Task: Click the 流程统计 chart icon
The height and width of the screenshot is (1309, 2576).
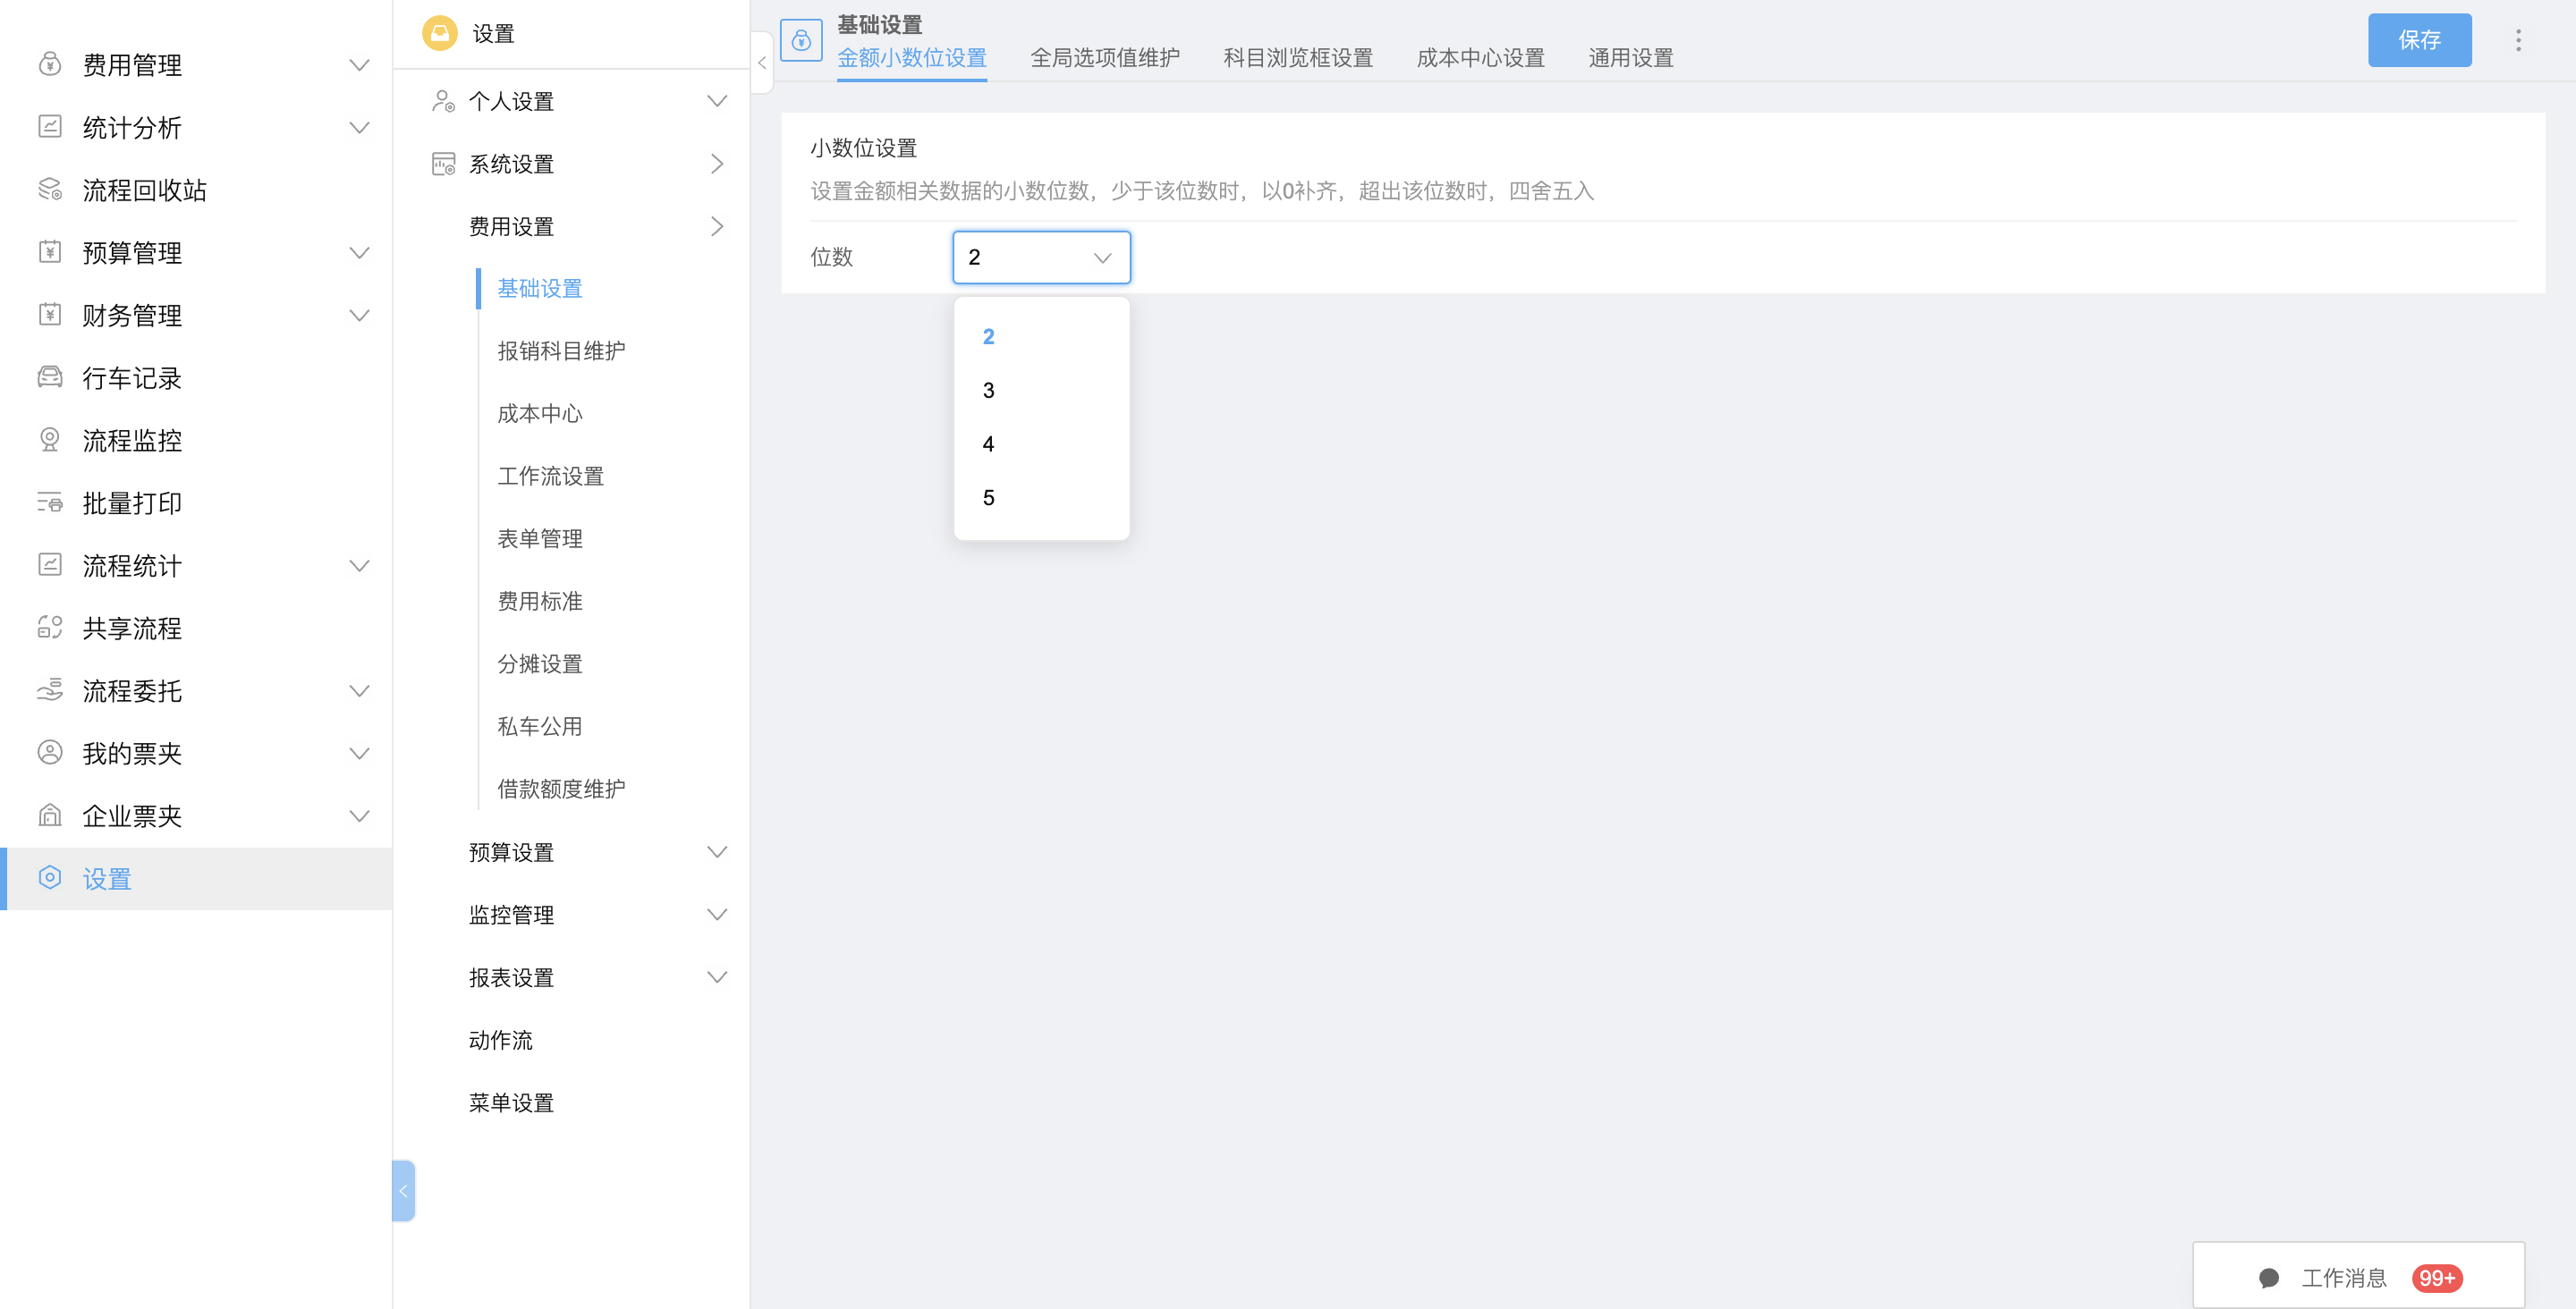Action: click(50, 565)
